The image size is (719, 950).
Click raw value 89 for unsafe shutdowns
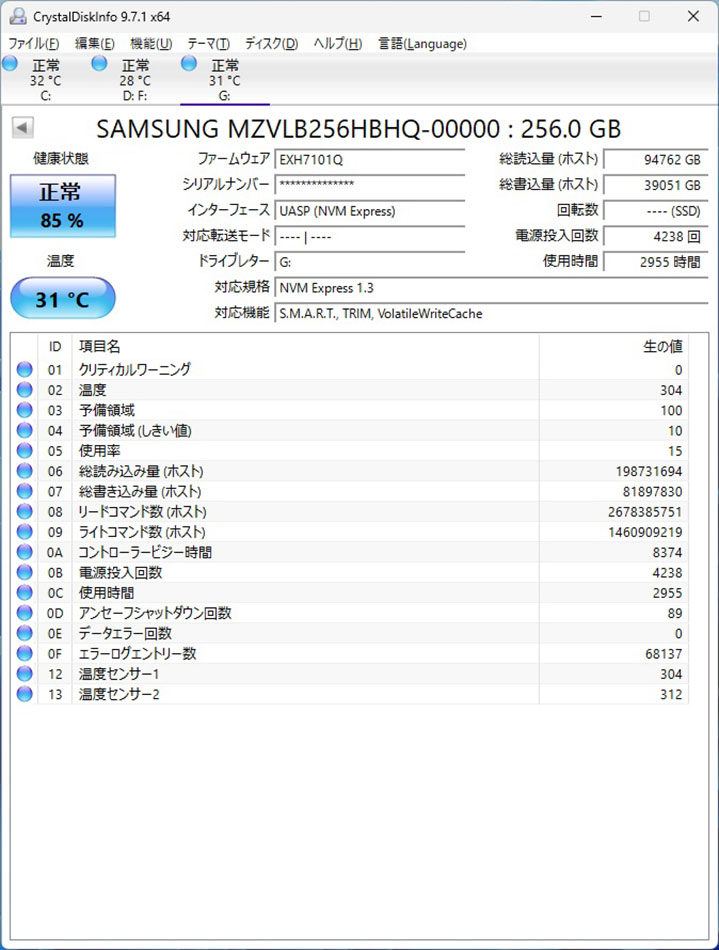point(675,613)
